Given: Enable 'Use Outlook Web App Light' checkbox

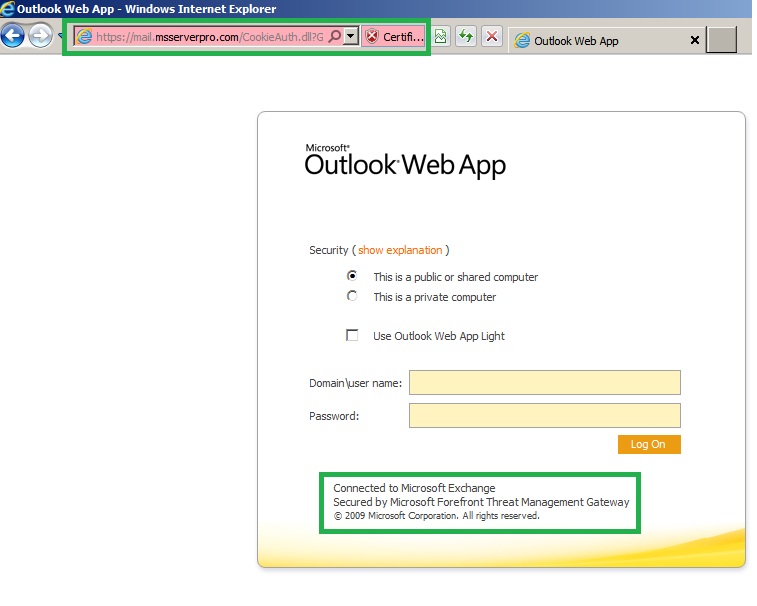Looking at the screenshot, I should (352, 335).
